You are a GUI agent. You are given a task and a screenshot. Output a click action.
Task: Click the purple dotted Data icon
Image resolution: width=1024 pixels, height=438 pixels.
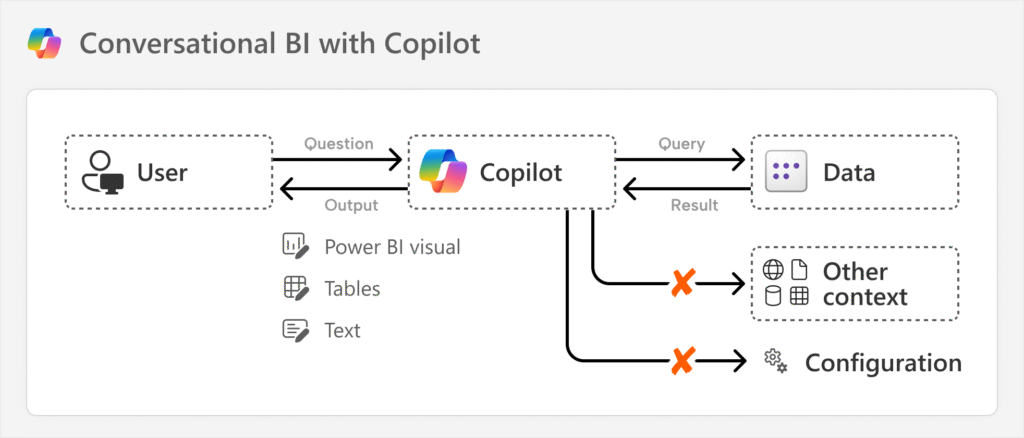coord(784,172)
